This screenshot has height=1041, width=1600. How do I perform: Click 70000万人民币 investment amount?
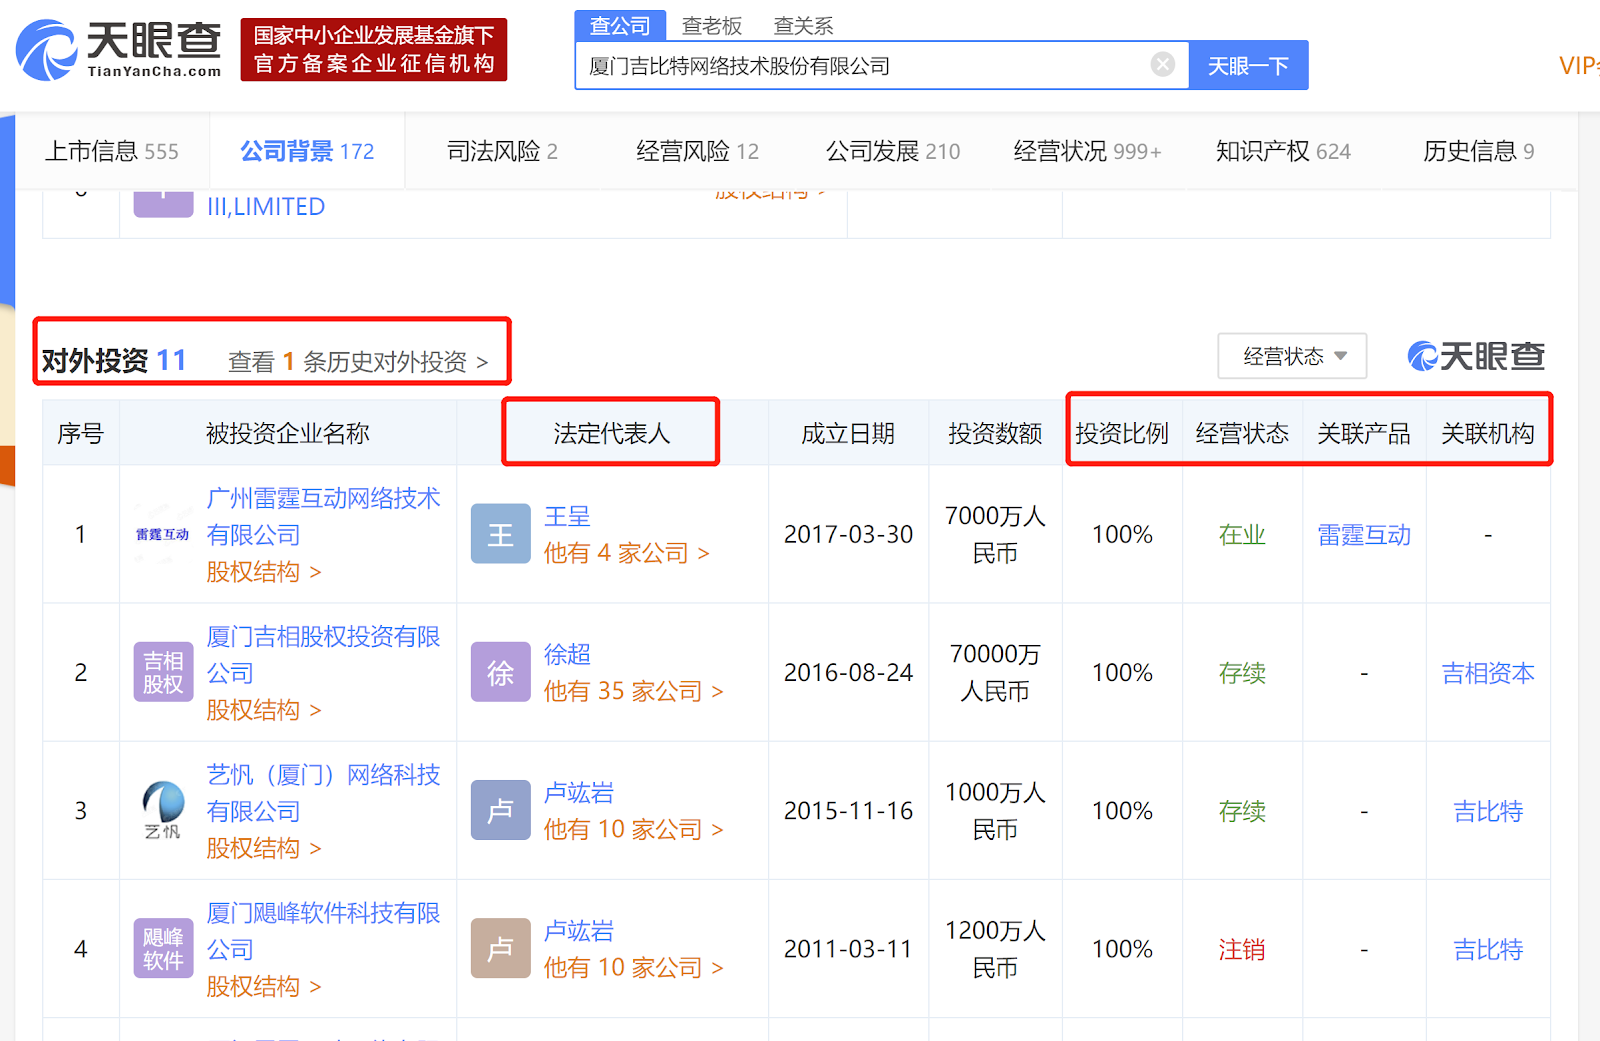point(995,672)
